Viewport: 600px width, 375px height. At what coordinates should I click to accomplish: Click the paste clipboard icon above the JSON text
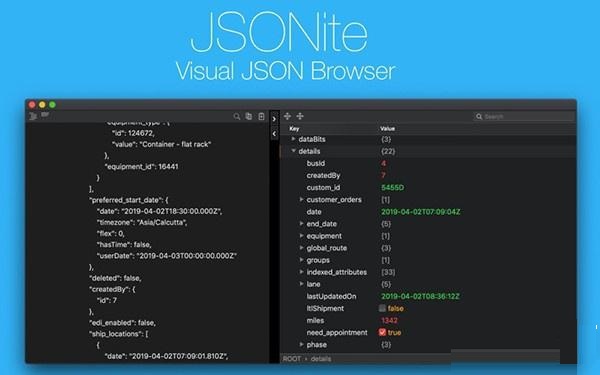(261, 116)
